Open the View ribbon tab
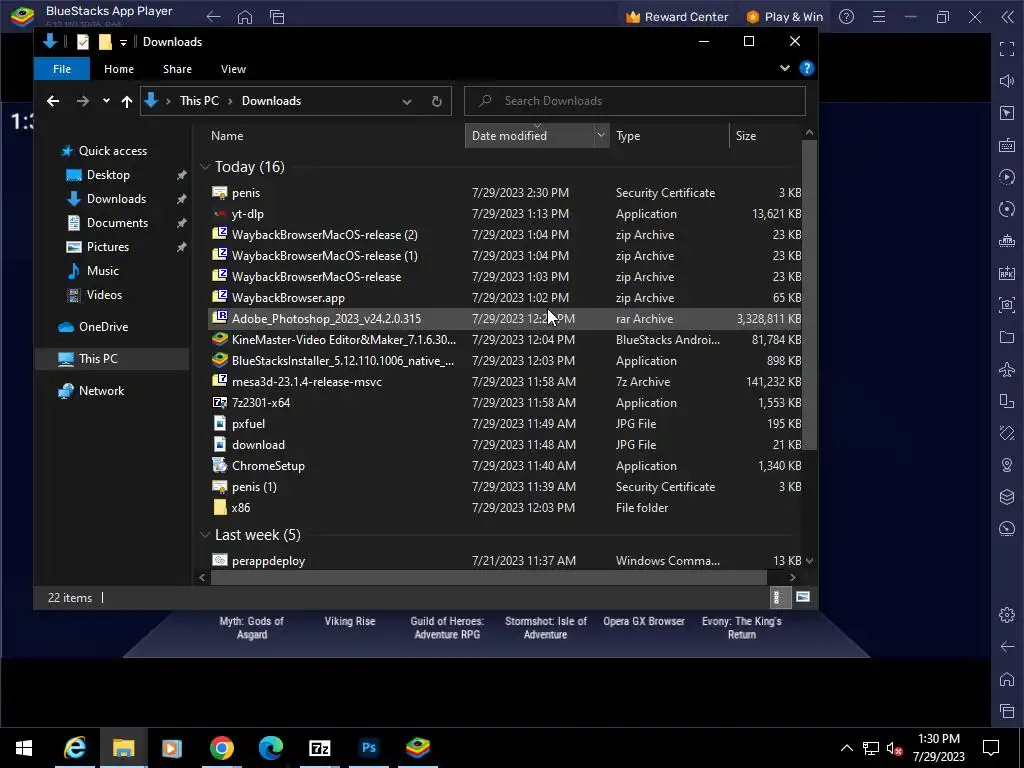Screen dimensions: 1024x768 233,69
